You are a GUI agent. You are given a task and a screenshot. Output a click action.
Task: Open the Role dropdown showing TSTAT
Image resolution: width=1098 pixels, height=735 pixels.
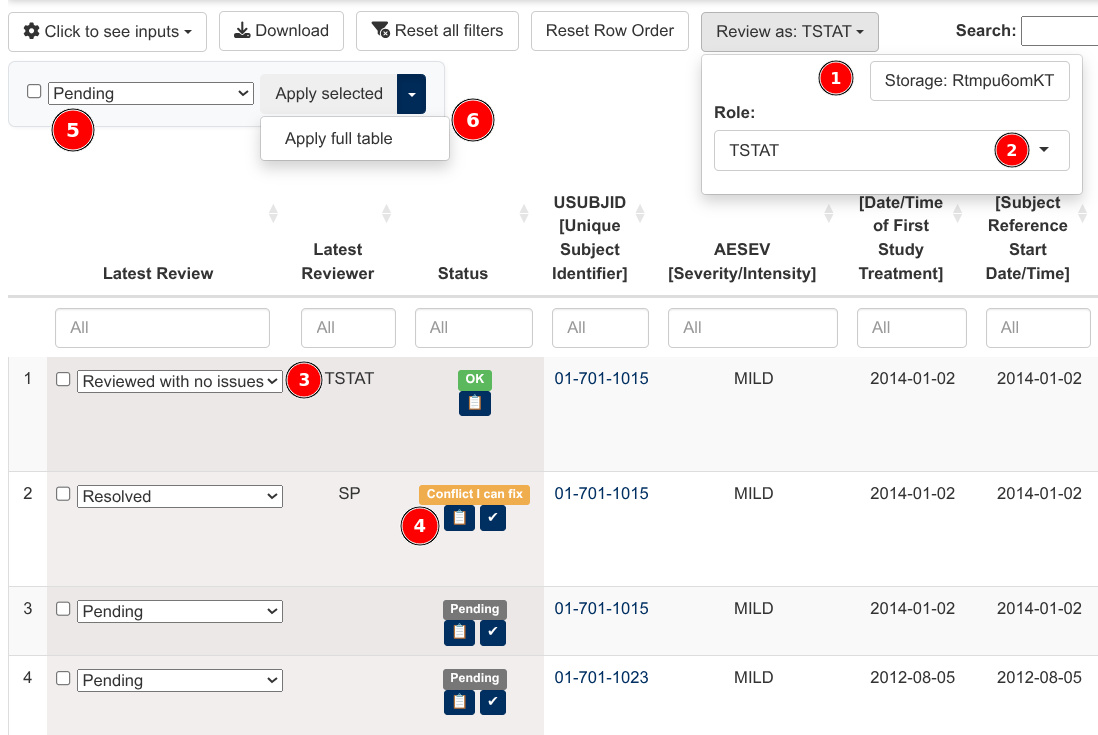(891, 151)
